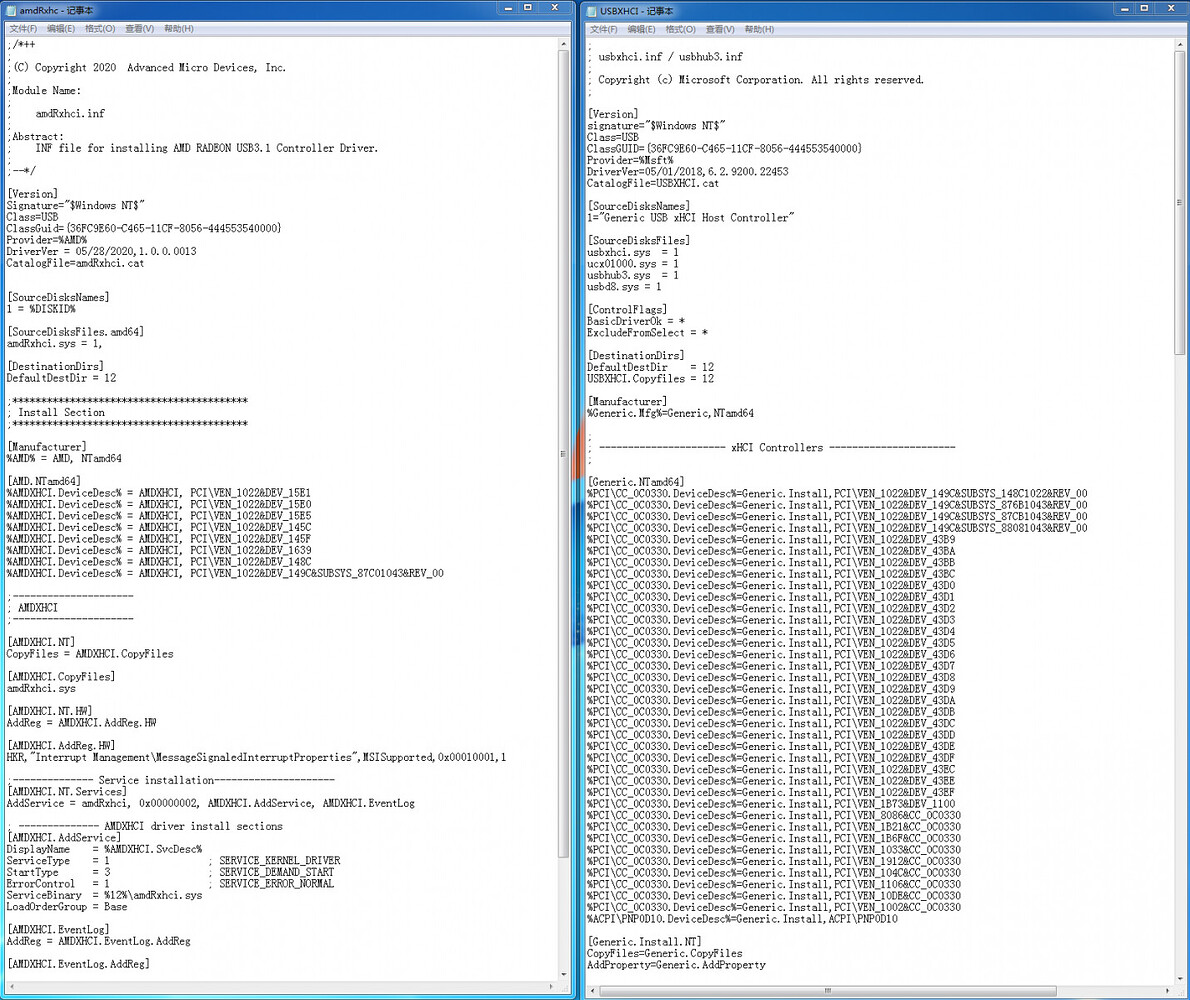The height and width of the screenshot is (1000, 1190).
Task: Open the 帮助(H) menu in USBXHCI window
Action: point(758,28)
